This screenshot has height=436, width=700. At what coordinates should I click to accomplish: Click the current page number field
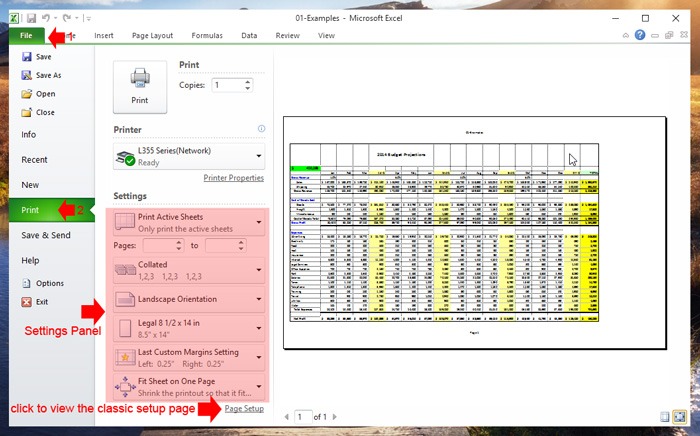coord(303,417)
